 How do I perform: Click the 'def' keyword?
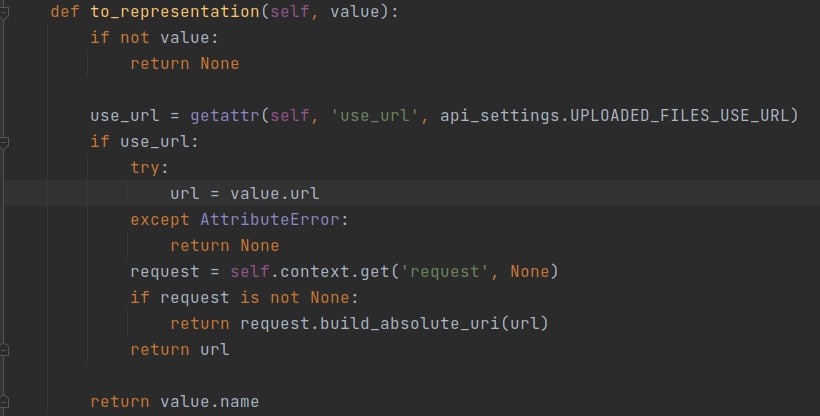click(x=65, y=12)
